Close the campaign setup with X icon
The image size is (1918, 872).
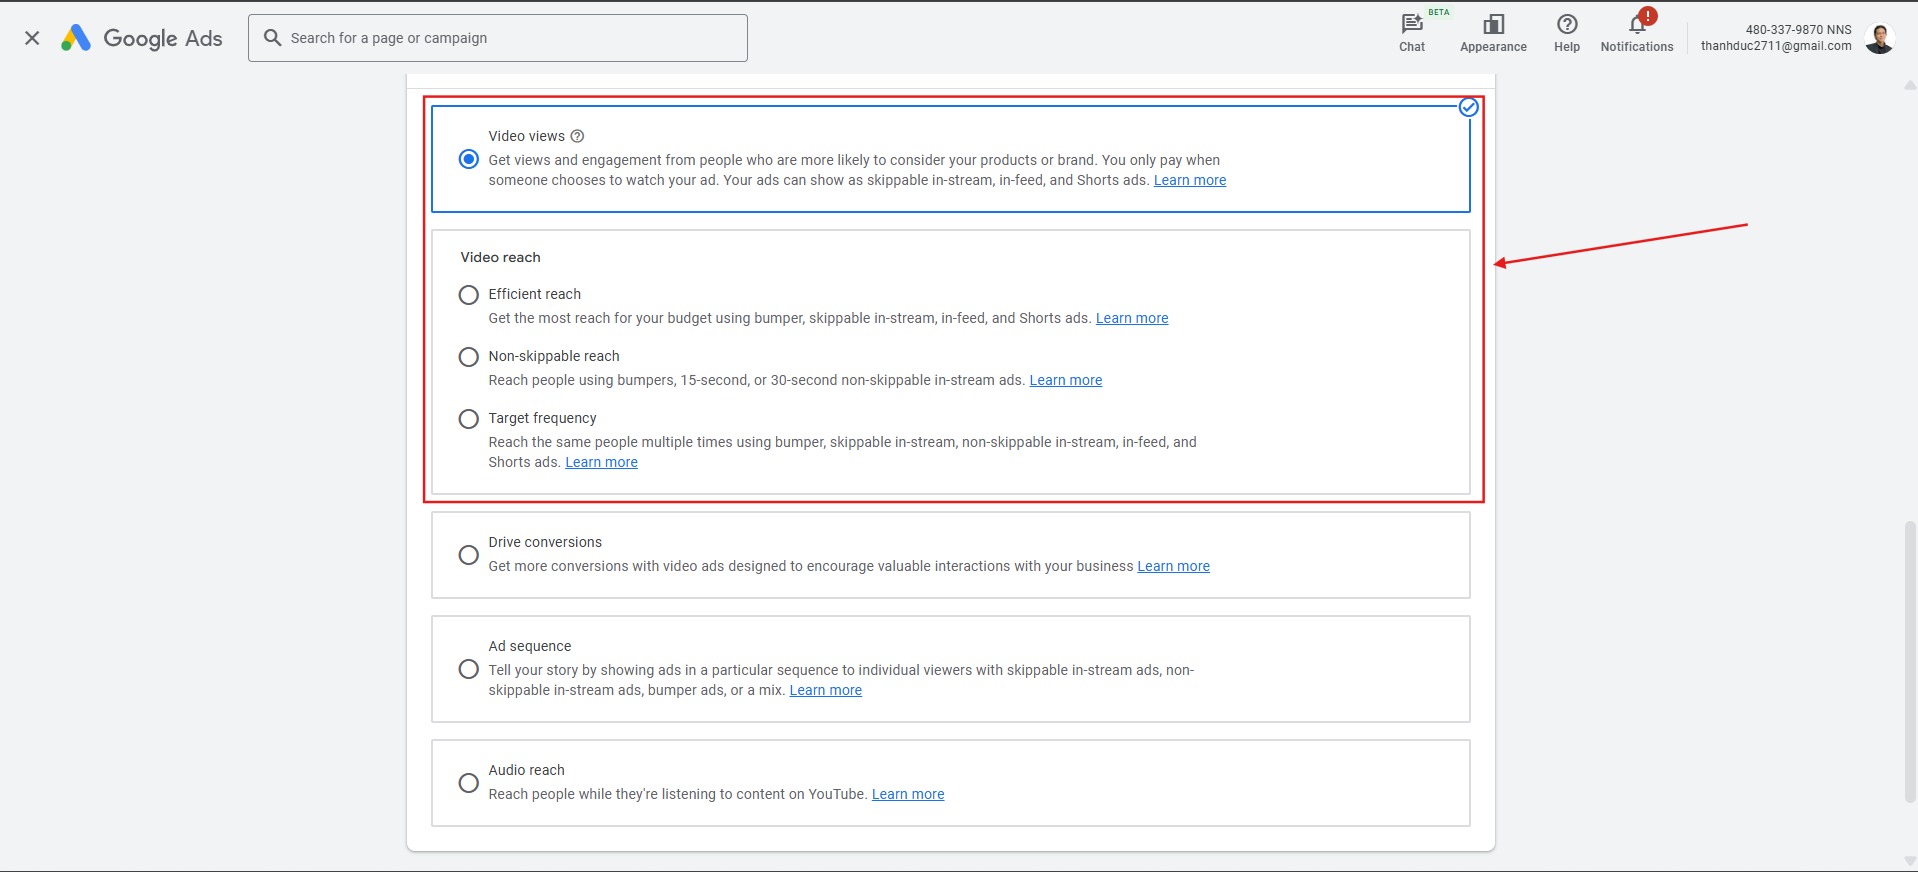(x=32, y=38)
